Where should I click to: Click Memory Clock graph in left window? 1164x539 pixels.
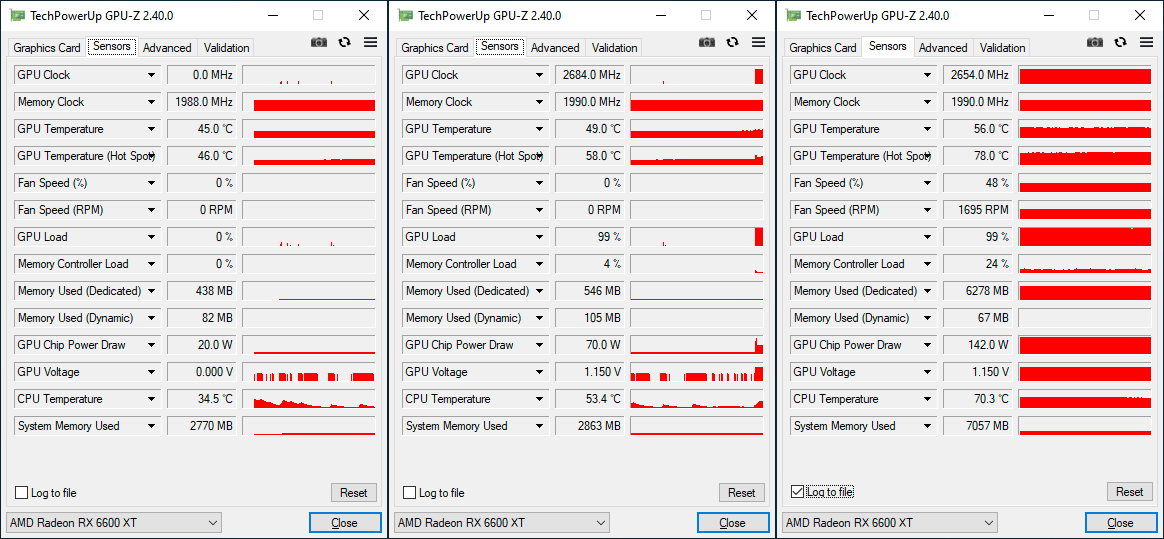pyautogui.click(x=309, y=102)
